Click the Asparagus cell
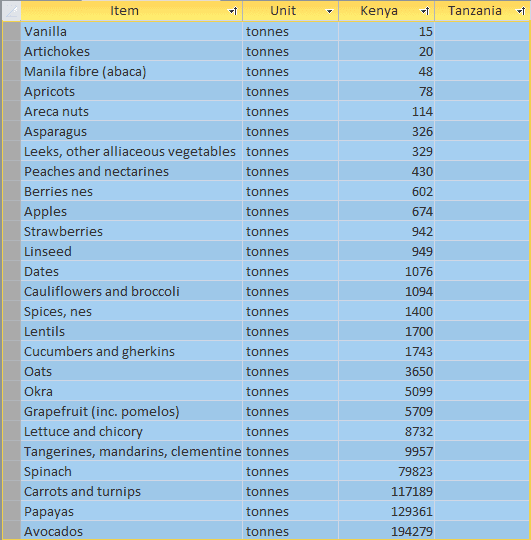Viewport: 531px width, 540px height. (132, 131)
